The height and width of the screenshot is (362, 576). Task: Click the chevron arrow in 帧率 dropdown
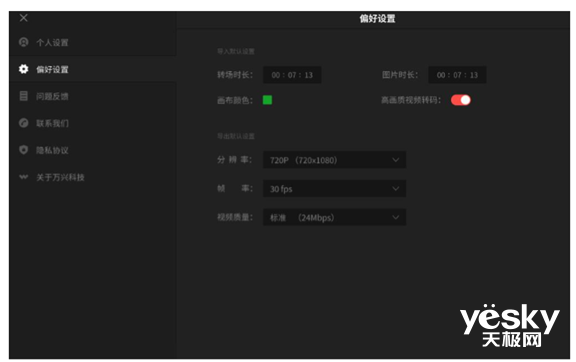tap(396, 189)
